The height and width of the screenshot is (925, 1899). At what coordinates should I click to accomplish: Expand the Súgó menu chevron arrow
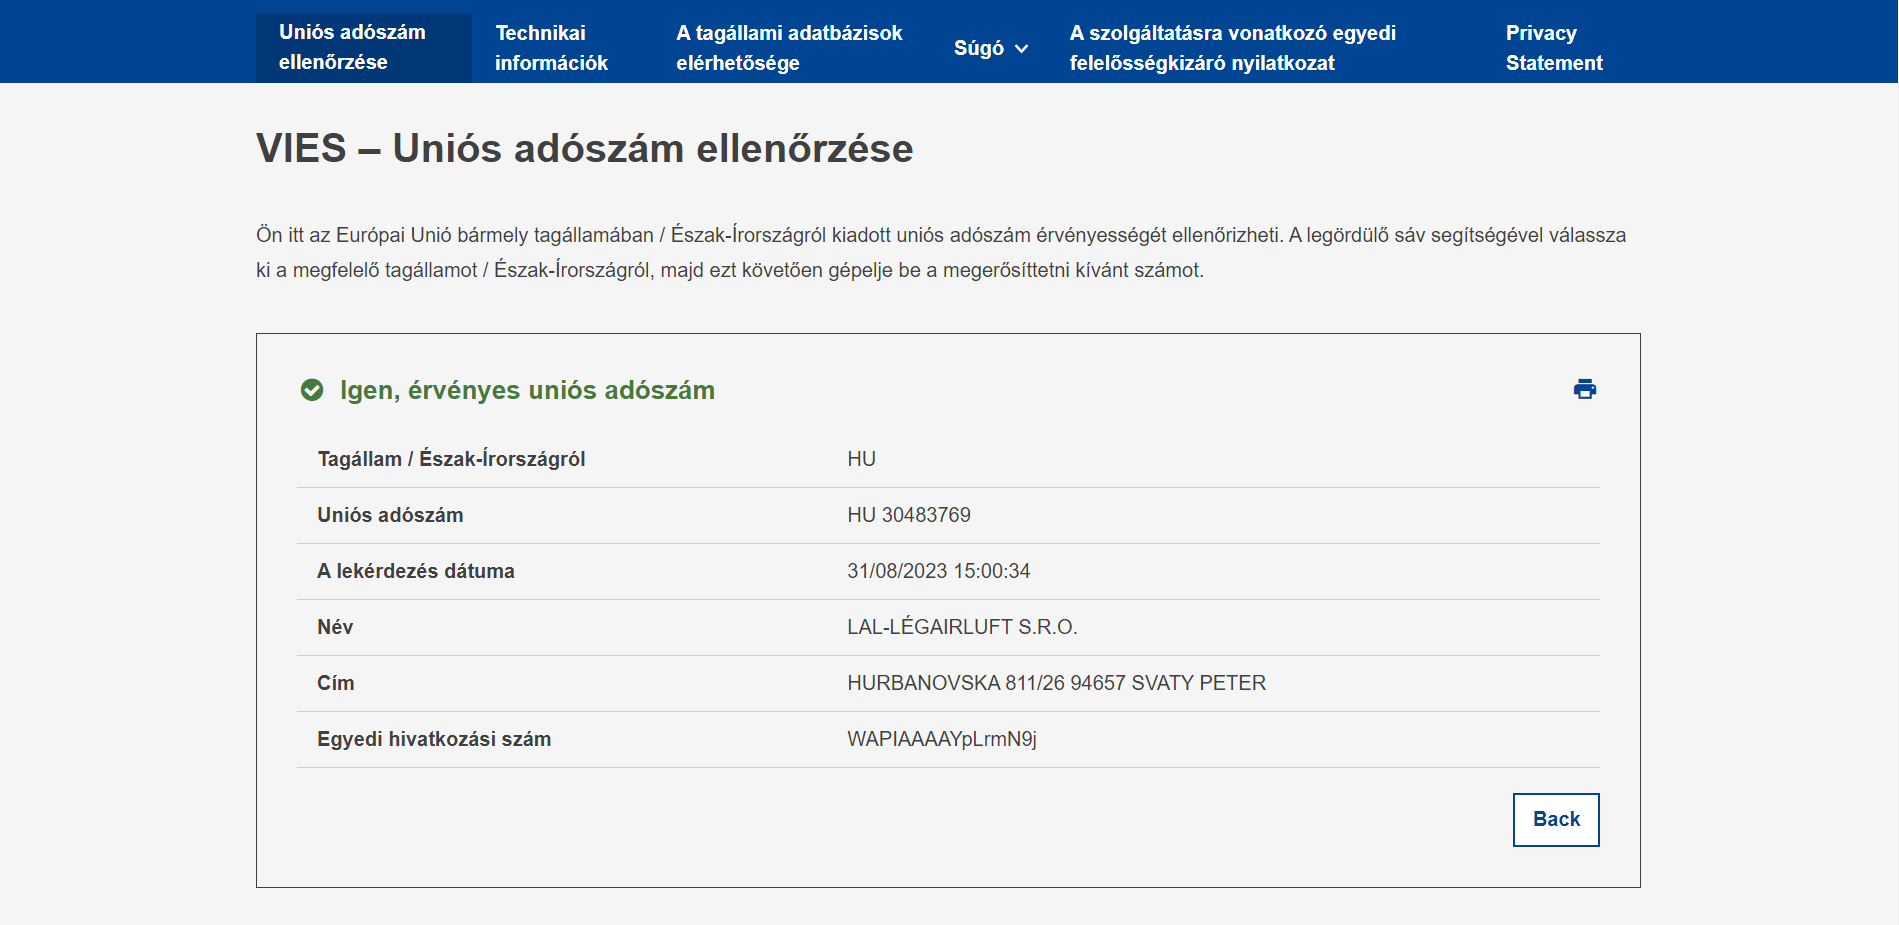[x=1021, y=49]
